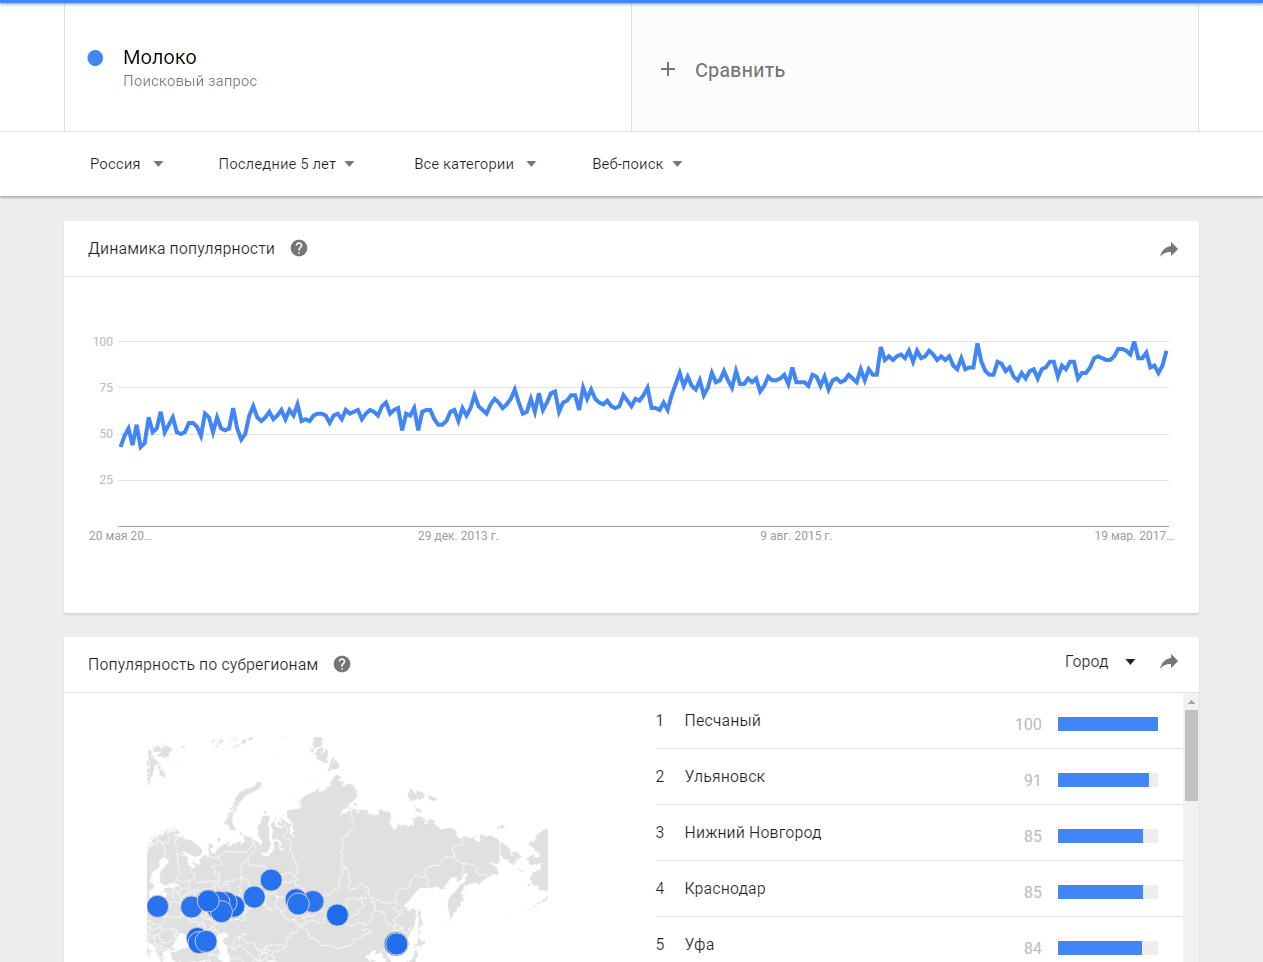Screen dimensions: 1263x962
Task: Open the Веб-поиск search type dropdown
Action: coord(637,164)
